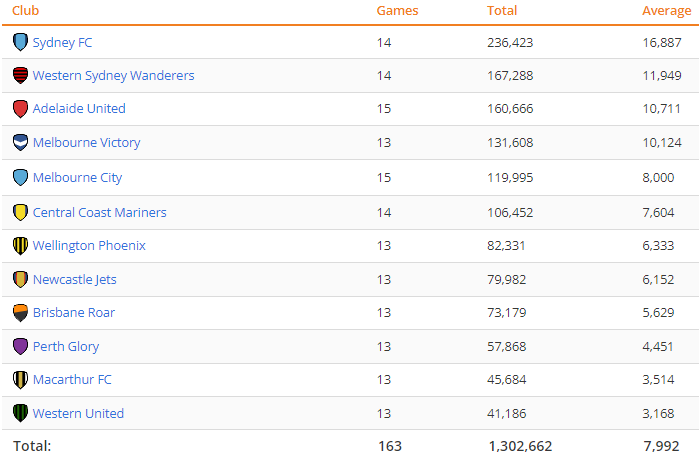The height and width of the screenshot is (462, 699).
Task: Click the Adelaide United red shield icon
Action: (20, 109)
